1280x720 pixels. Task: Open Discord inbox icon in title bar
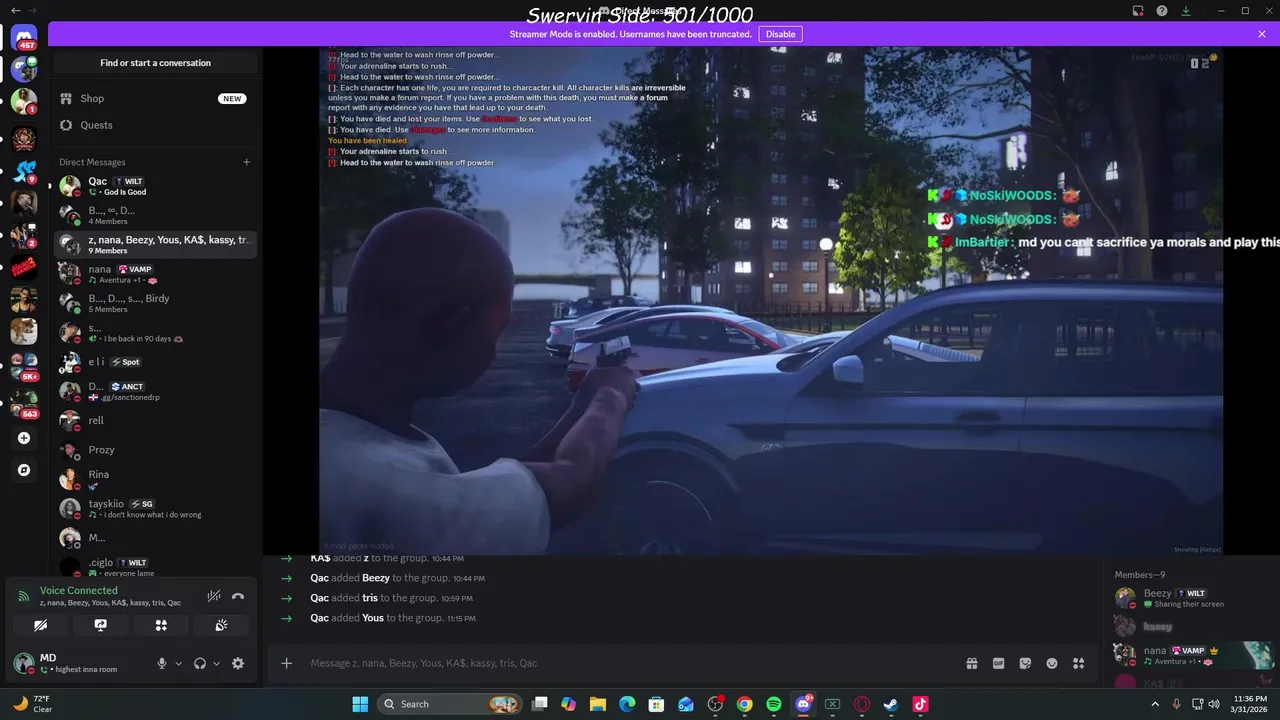[1137, 11]
